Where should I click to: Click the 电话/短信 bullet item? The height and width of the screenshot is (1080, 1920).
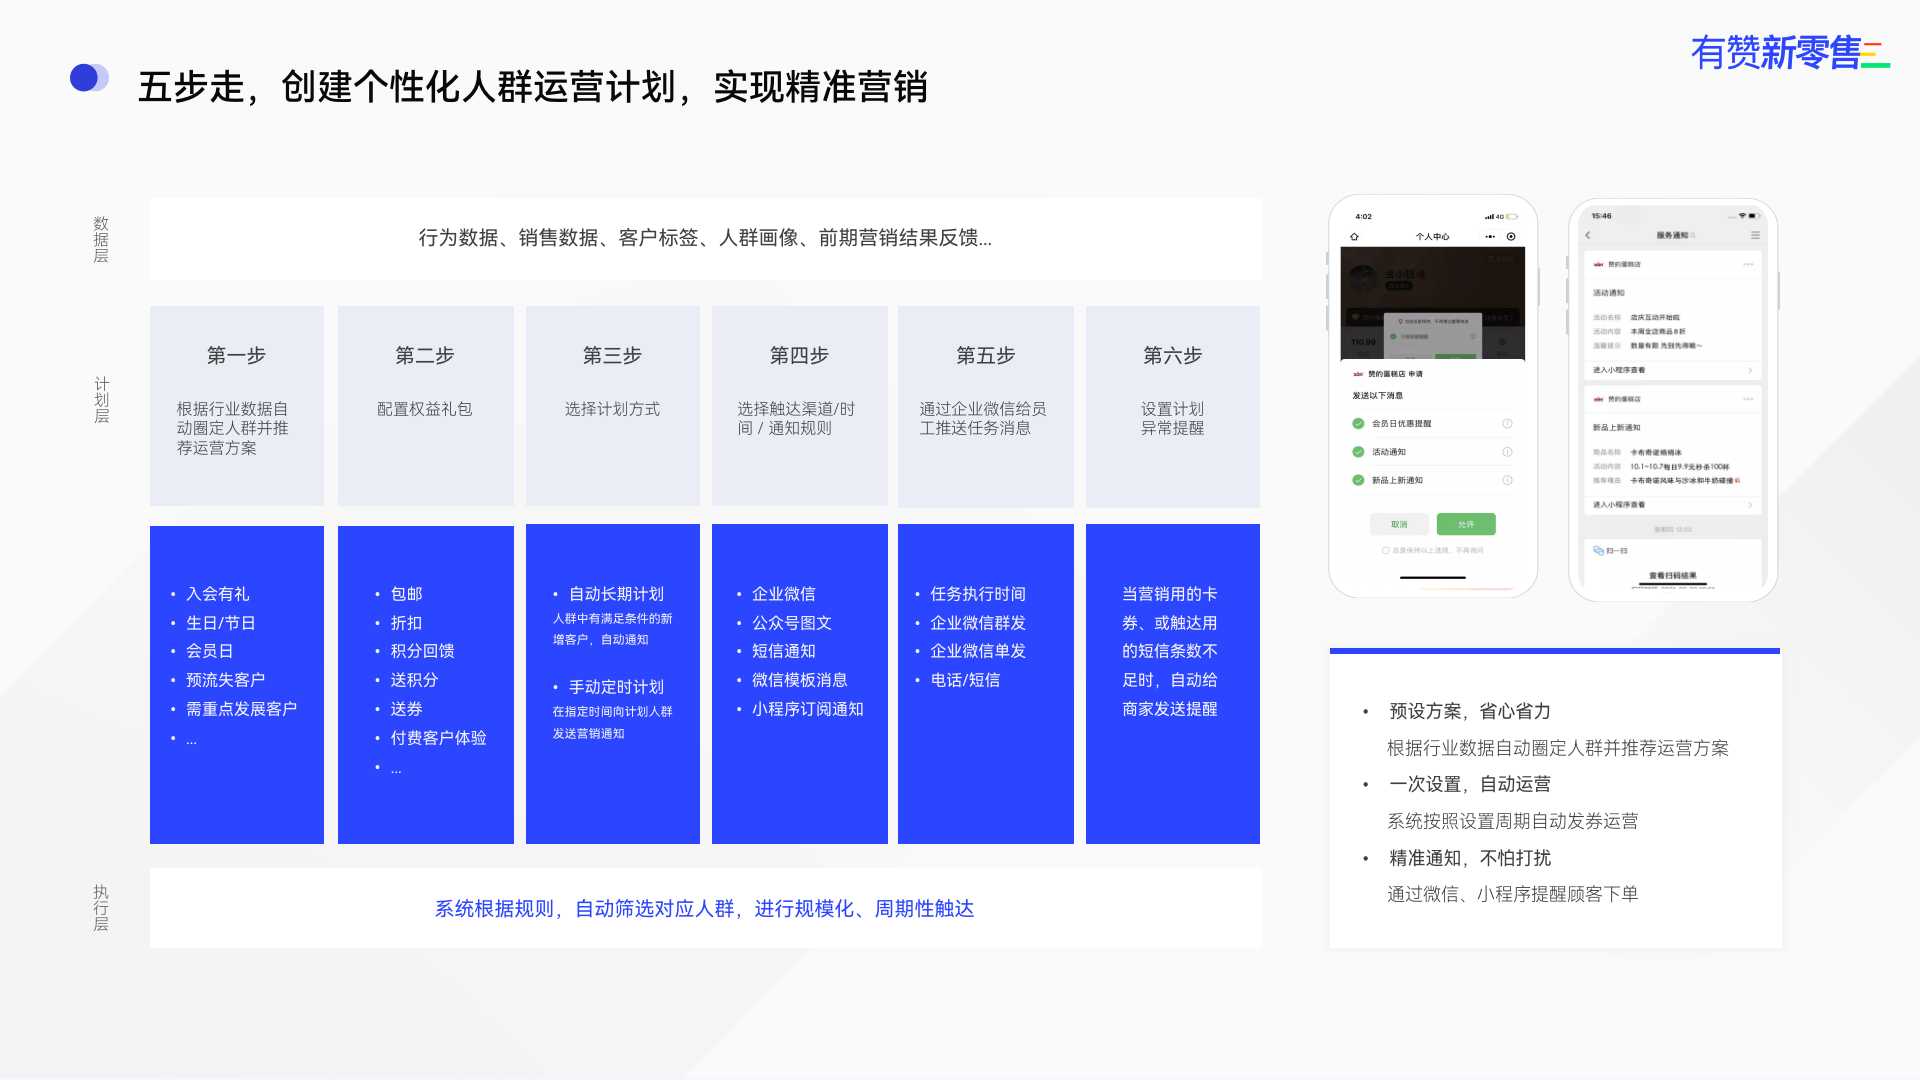click(965, 680)
